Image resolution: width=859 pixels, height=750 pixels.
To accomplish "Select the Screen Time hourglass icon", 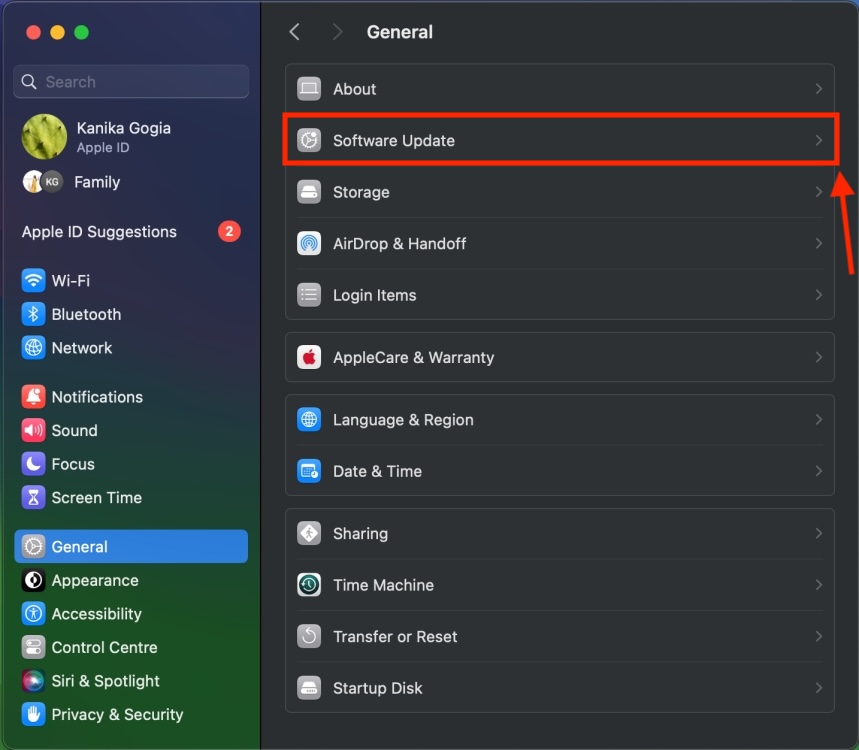I will (33, 497).
